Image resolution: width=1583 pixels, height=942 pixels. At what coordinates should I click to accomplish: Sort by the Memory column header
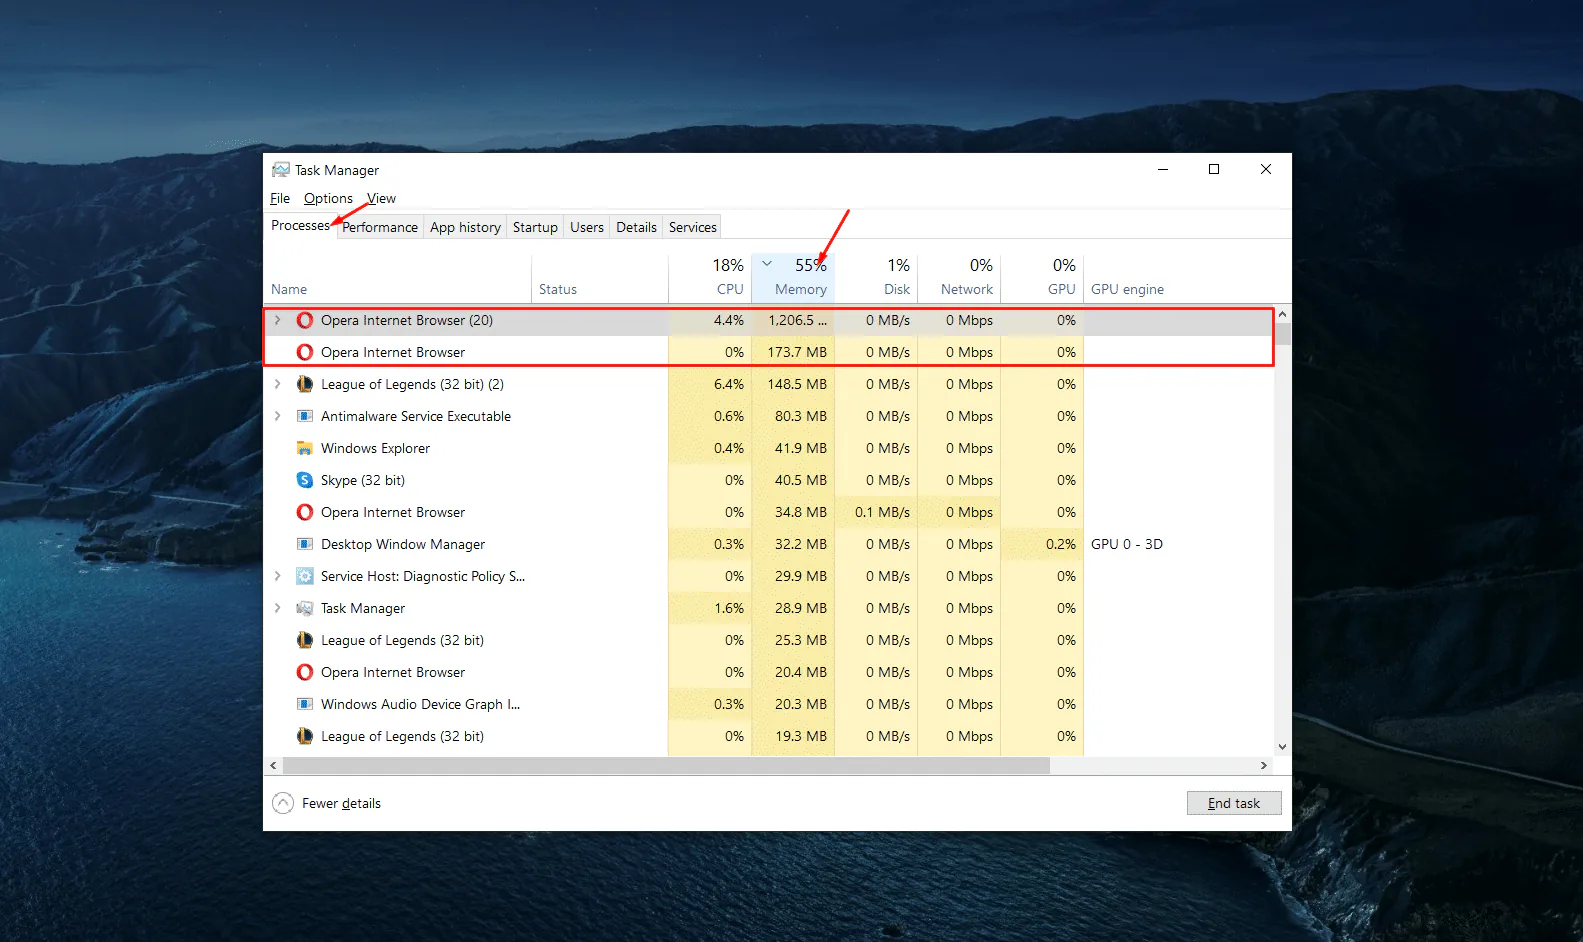(x=793, y=277)
